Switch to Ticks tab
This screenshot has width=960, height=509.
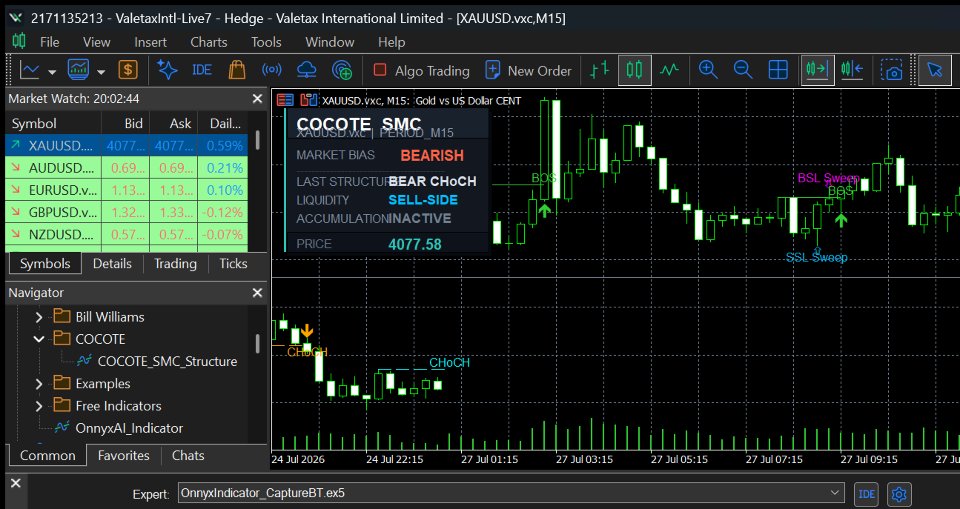233,263
